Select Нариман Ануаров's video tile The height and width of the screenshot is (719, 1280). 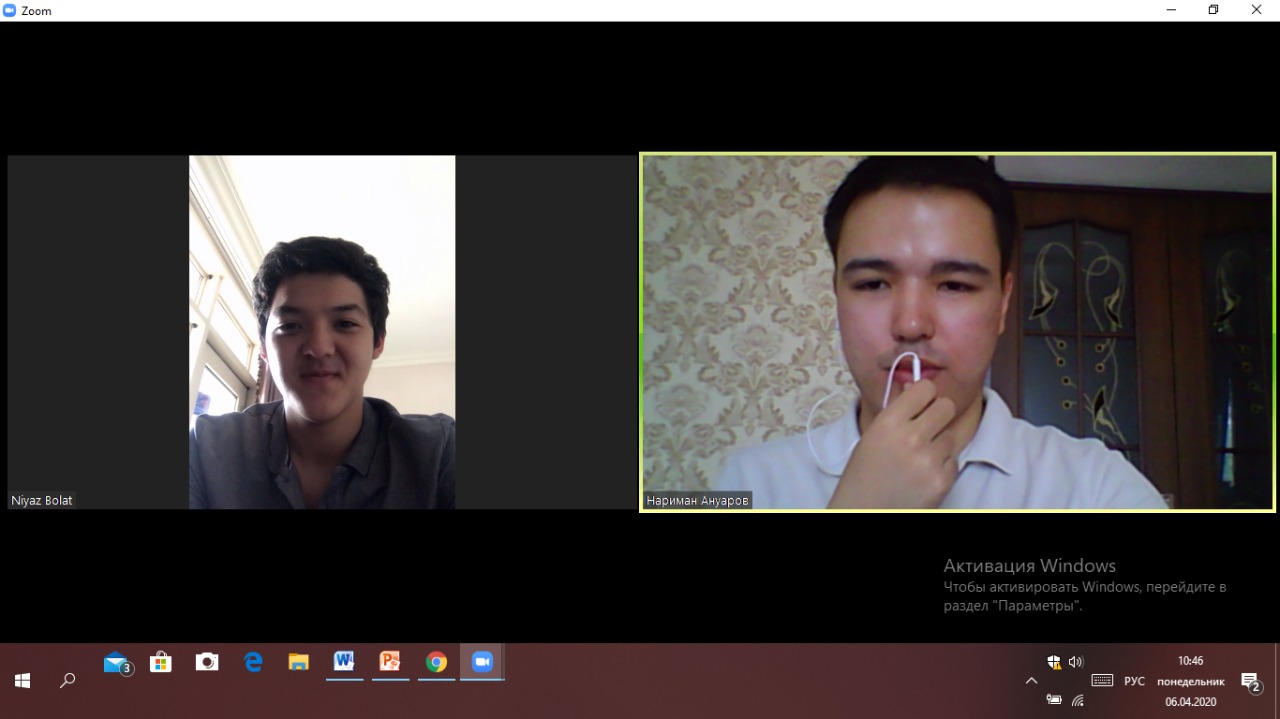(958, 332)
